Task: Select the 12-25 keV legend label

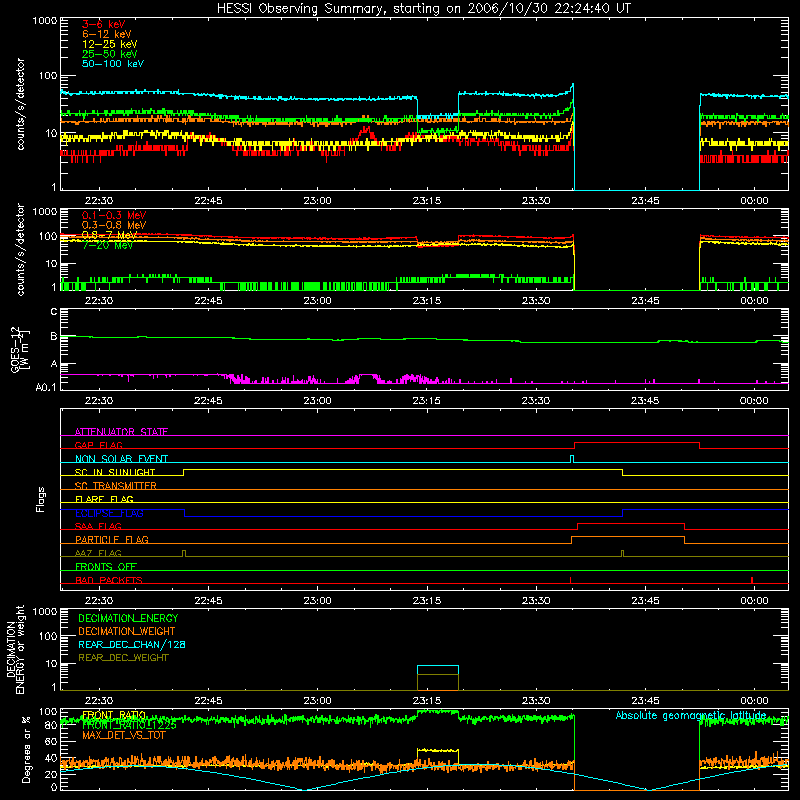Action: [x=109, y=44]
